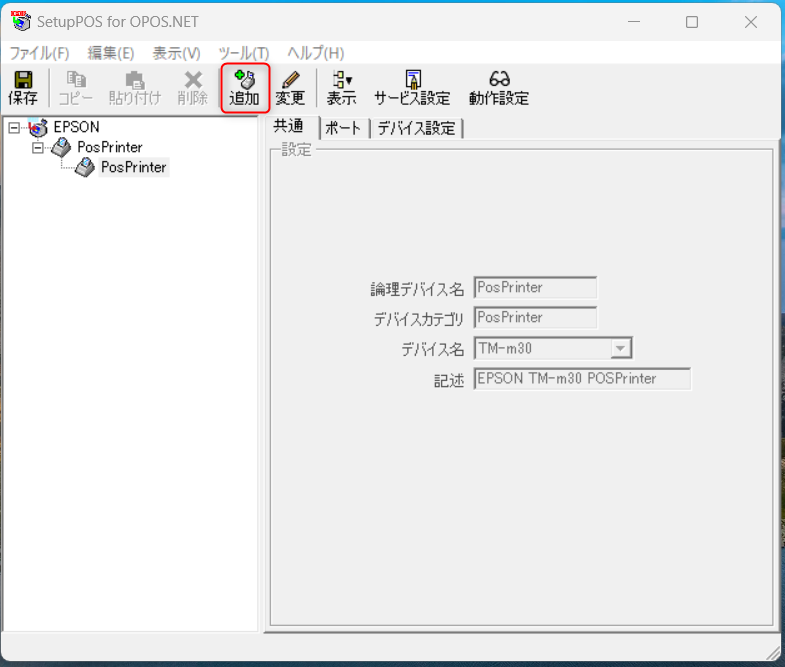The width and height of the screenshot is (785, 667).
Task: Click the 設定 group box caption
Action: 296,149
